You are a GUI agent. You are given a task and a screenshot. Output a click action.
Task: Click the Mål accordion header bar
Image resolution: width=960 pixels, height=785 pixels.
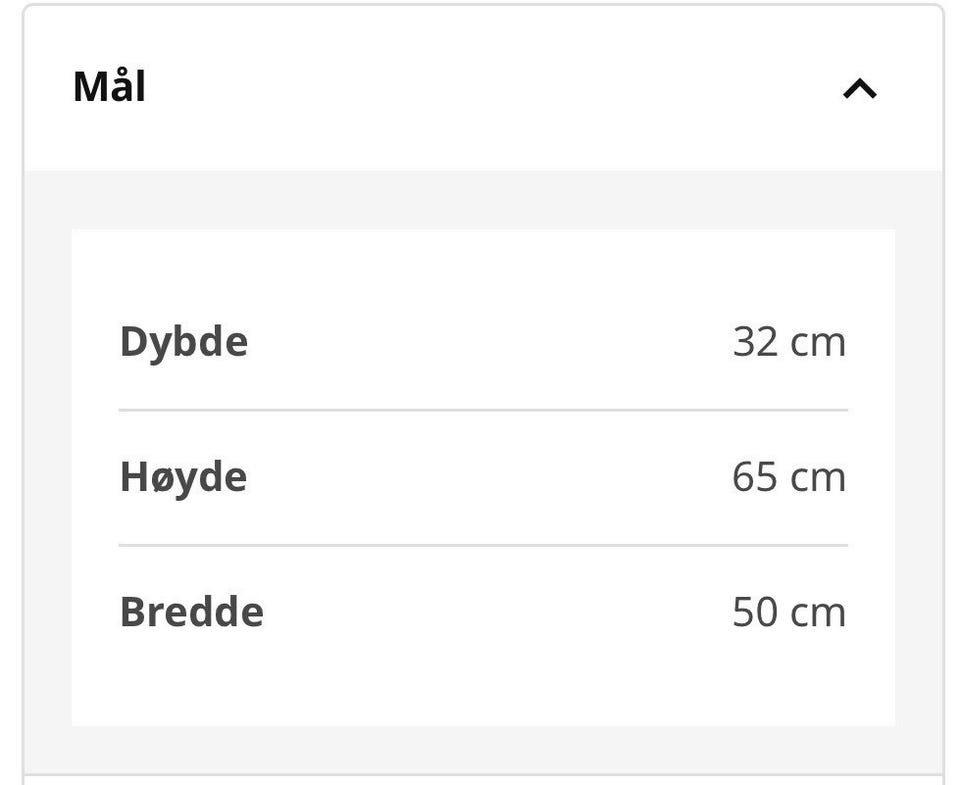pyautogui.click(x=483, y=88)
